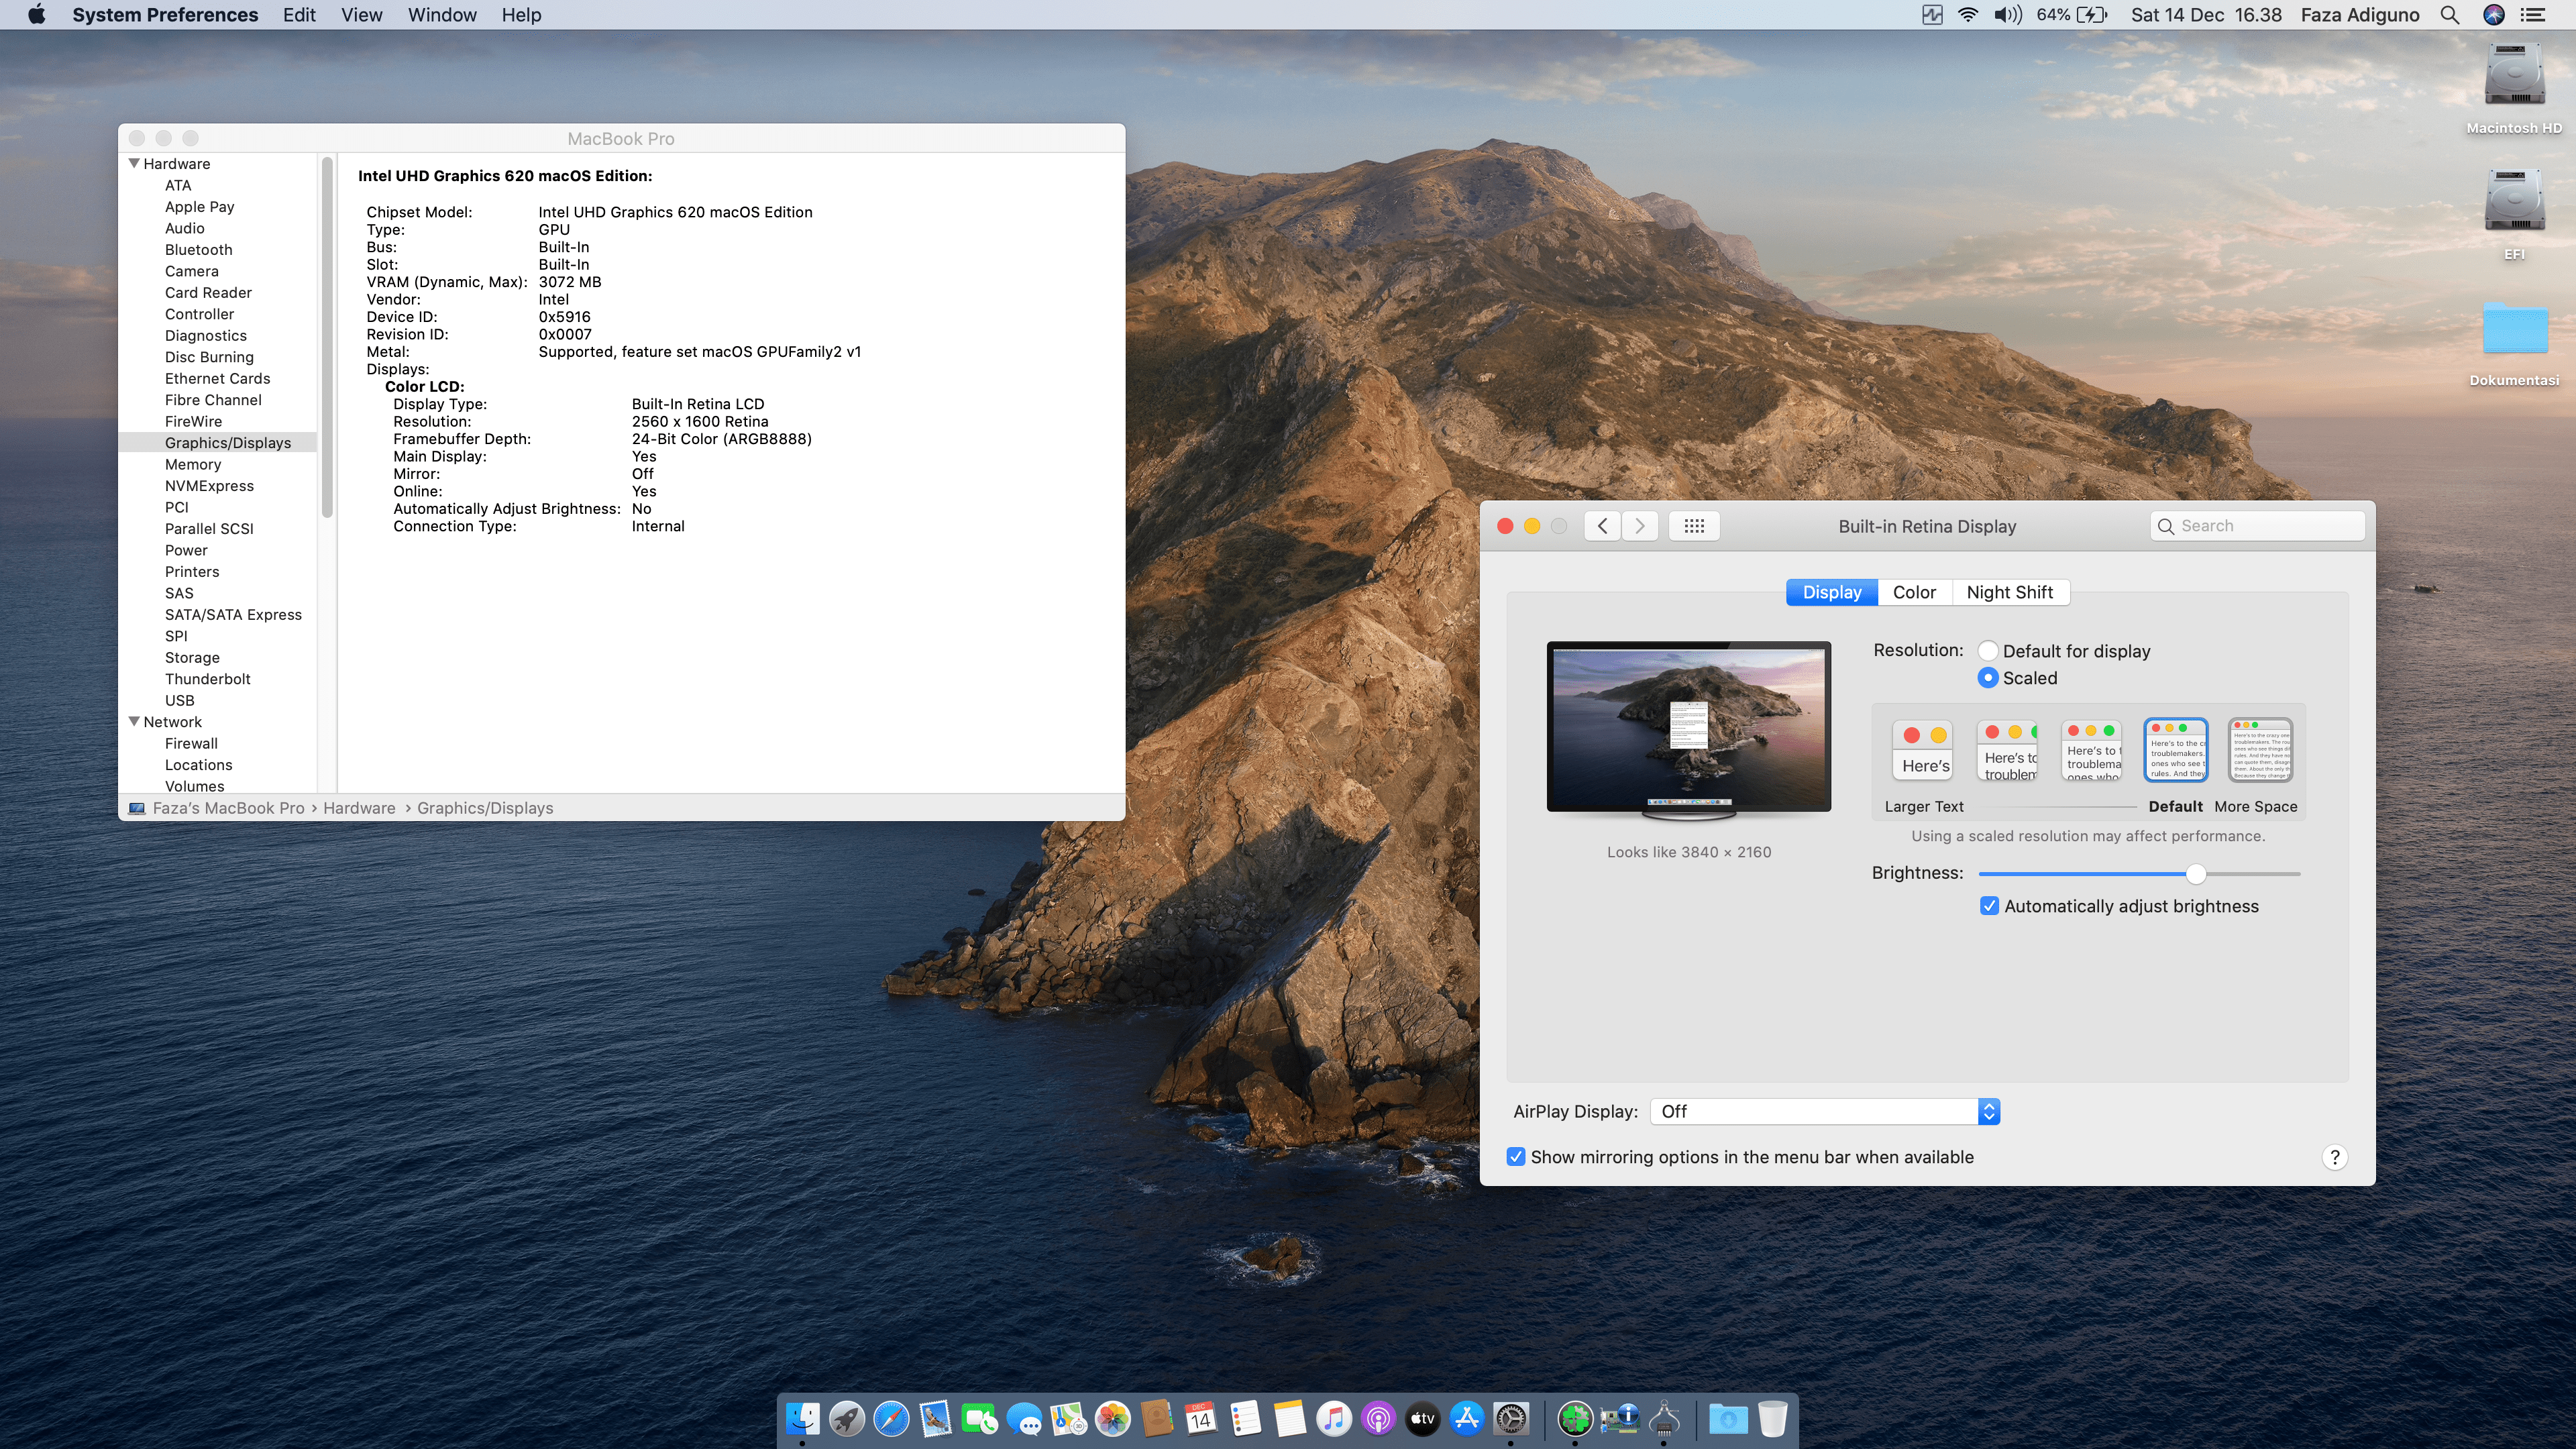
Task: Switch to the Night Shift tab
Action: pyautogui.click(x=2009, y=592)
